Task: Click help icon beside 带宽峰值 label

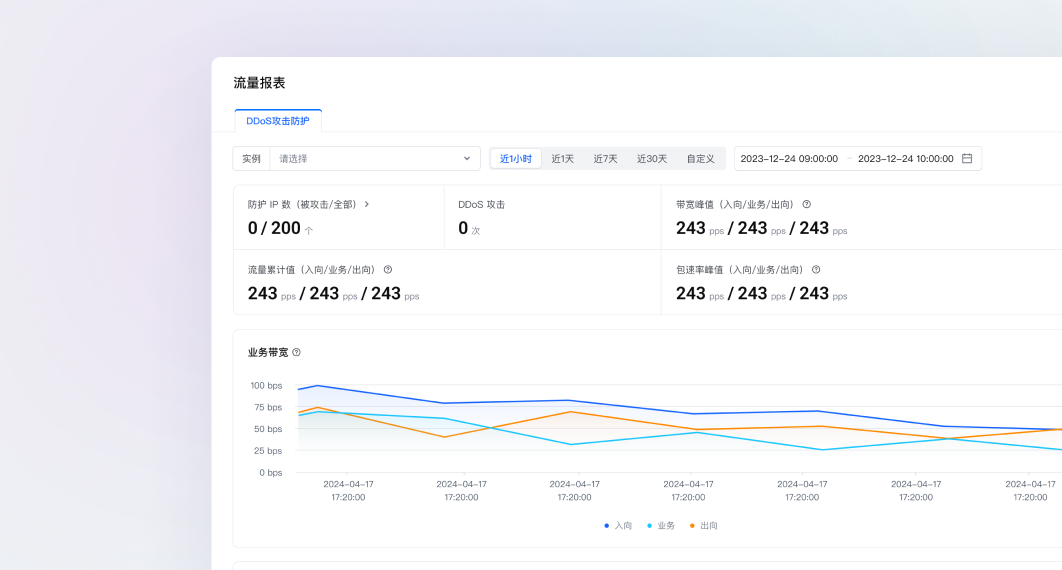Action: tap(807, 204)
